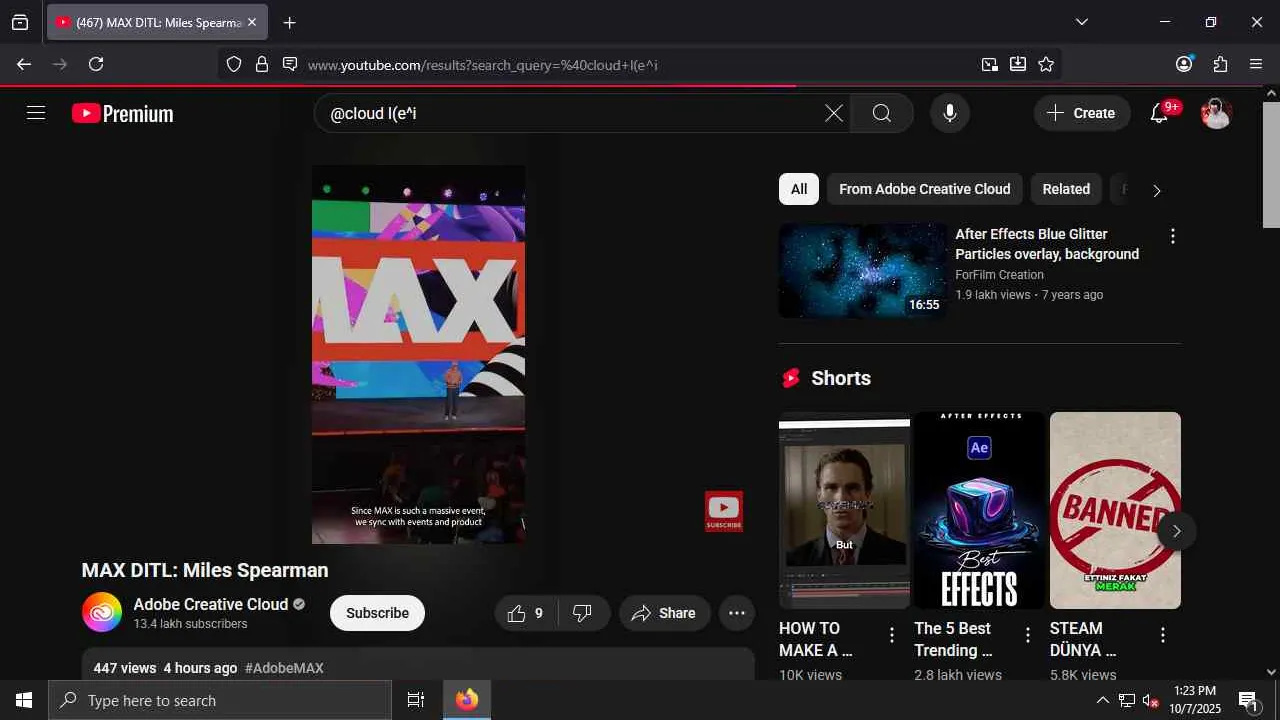Open options for HOW TO MAKE short

(x=892, y=635)
